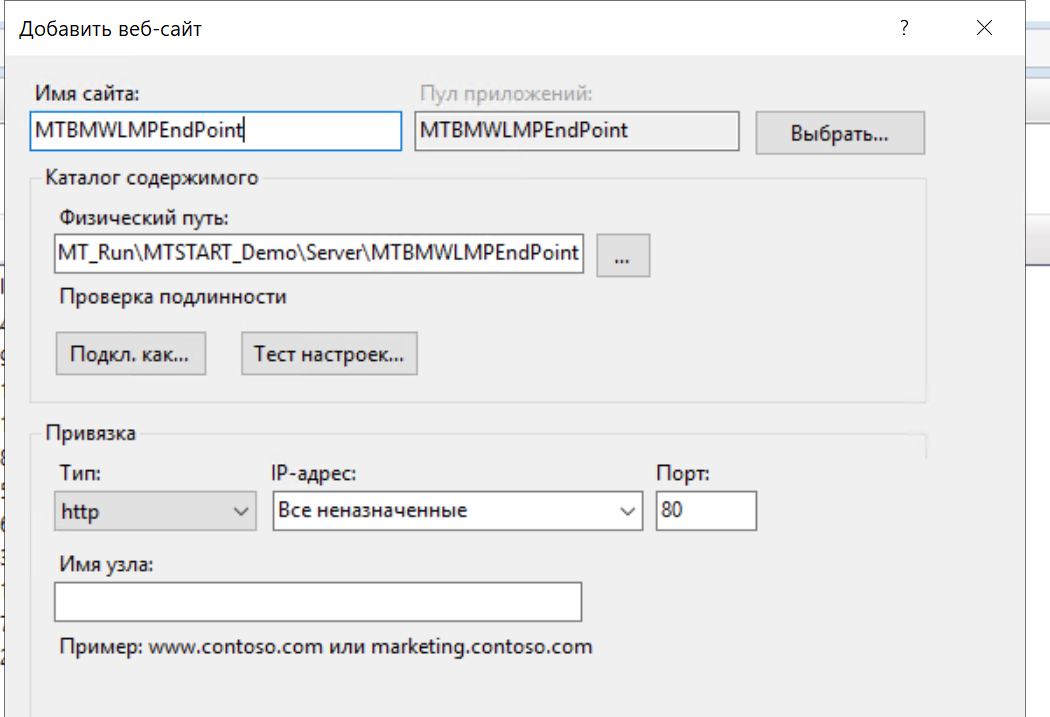The image size is (1050, 717).
Task: Click the question mark help button
Action: click(904, 29)
